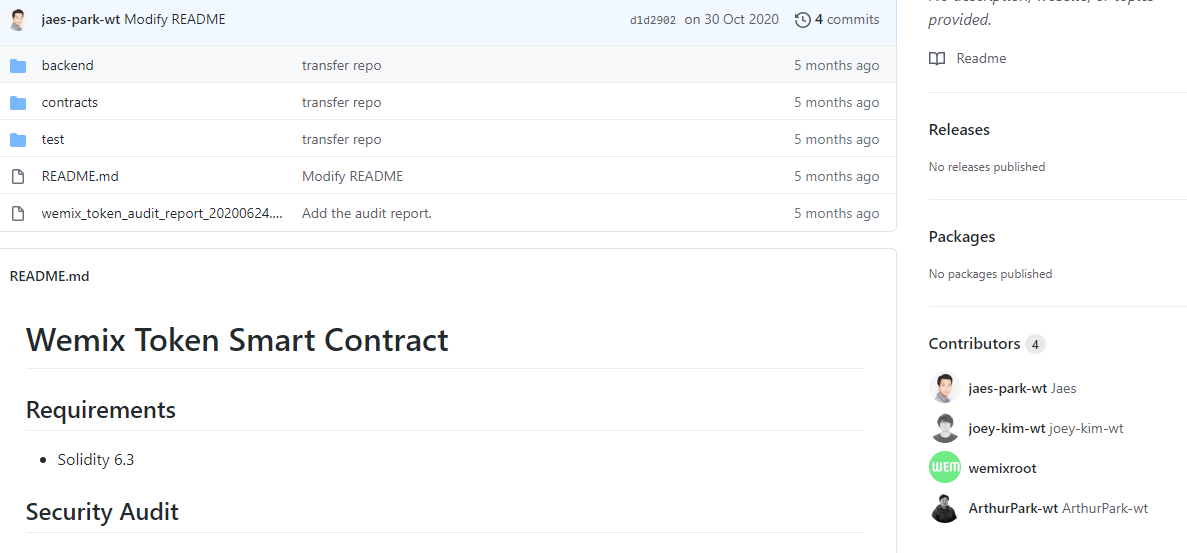Click '5 months ago' in audit report row
This screenshot has height=553, width=1187.
(837, 214)
